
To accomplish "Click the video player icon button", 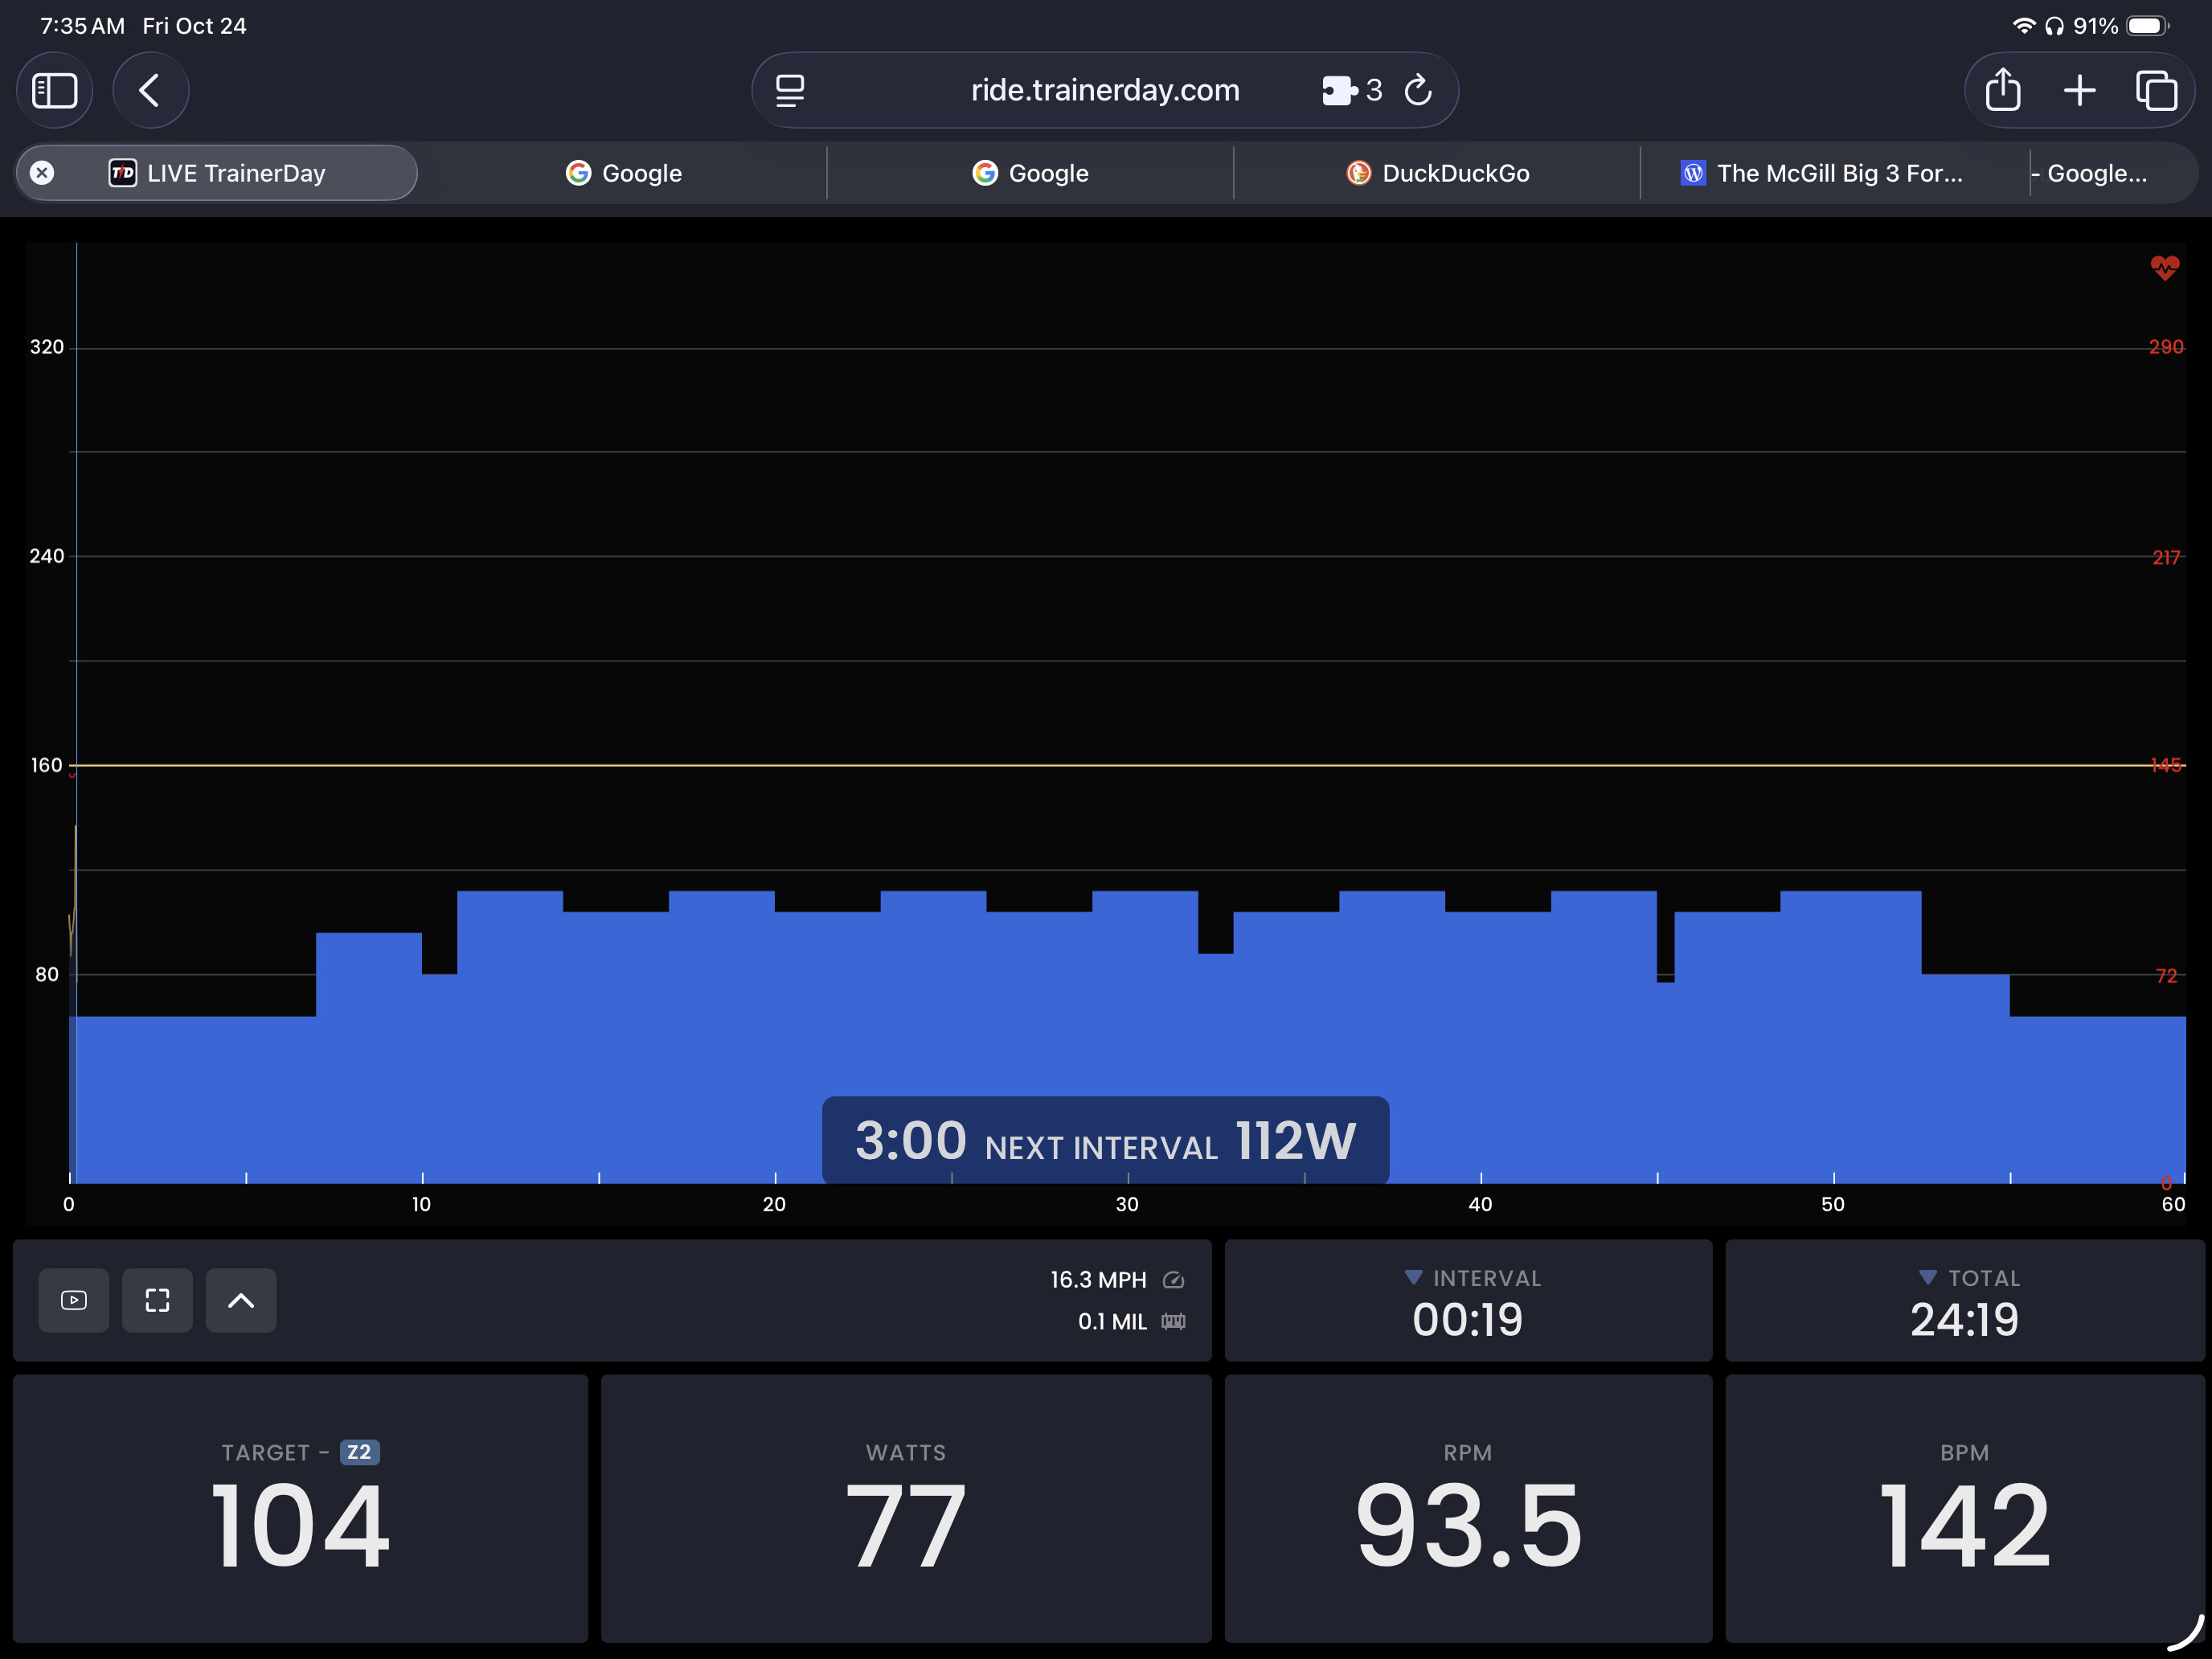I will coord(74,1300).
